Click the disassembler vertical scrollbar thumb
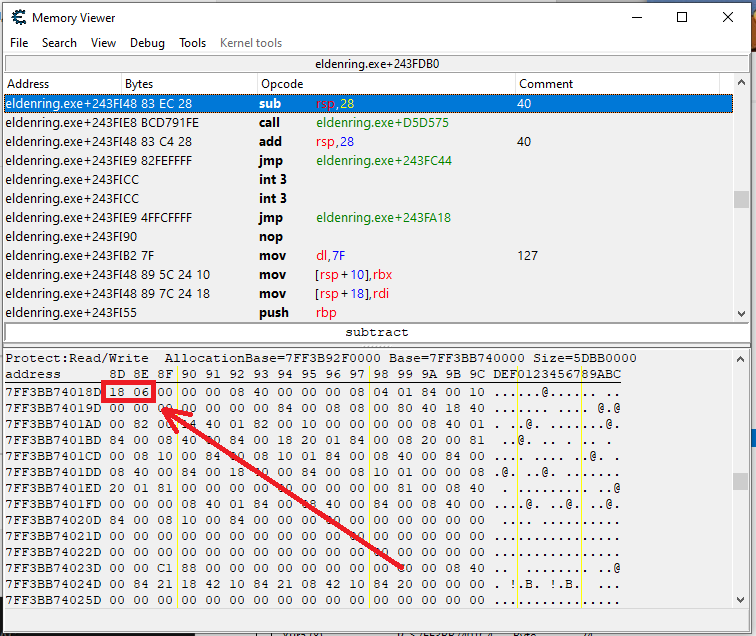 point(741,199)
